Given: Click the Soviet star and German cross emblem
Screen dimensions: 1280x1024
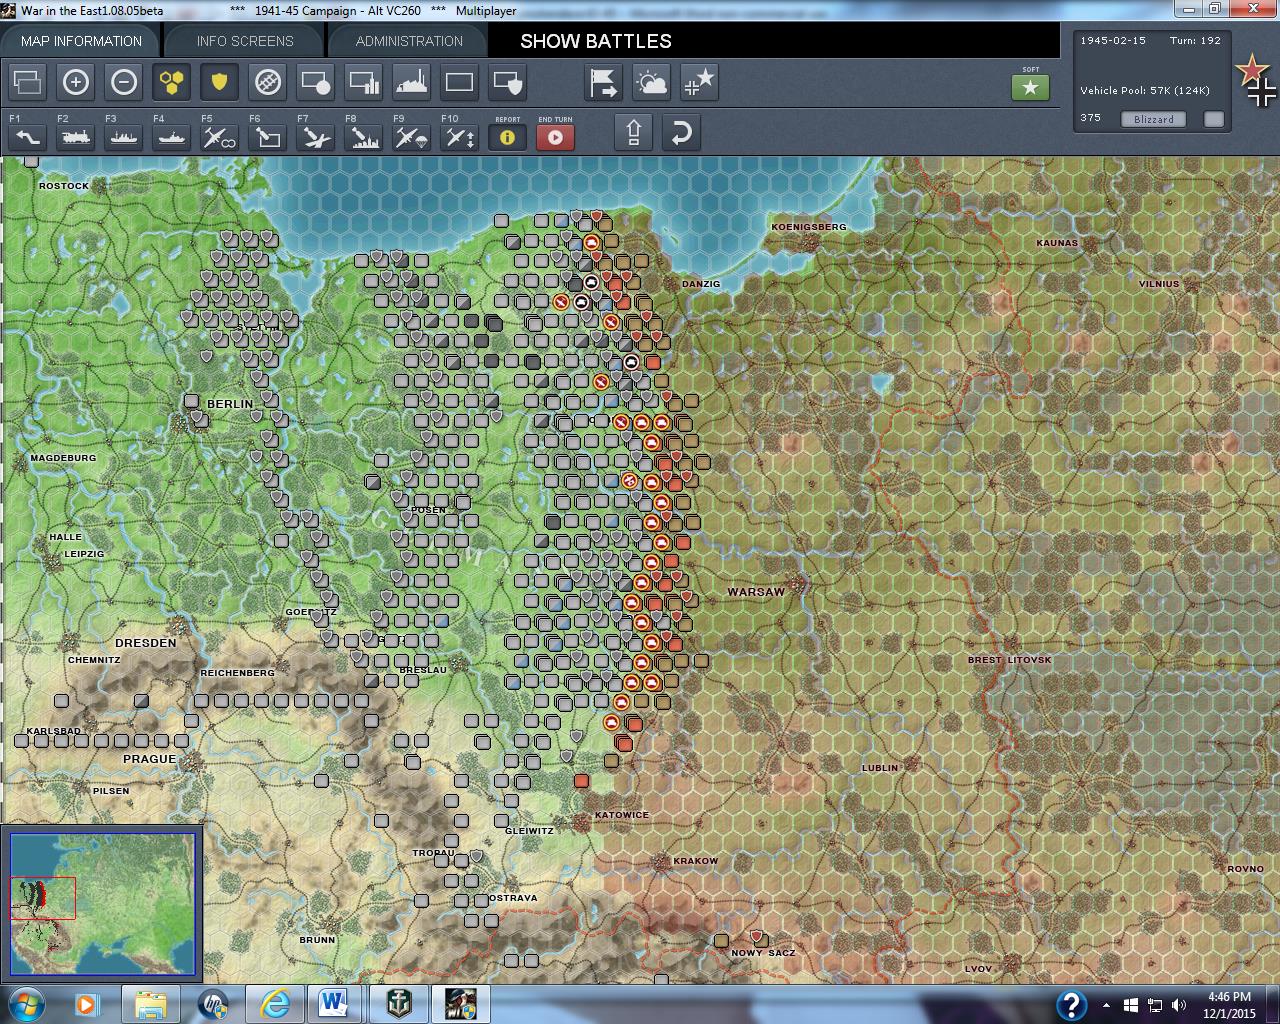Looking at the screenshot, I should tap(1254, 80).
